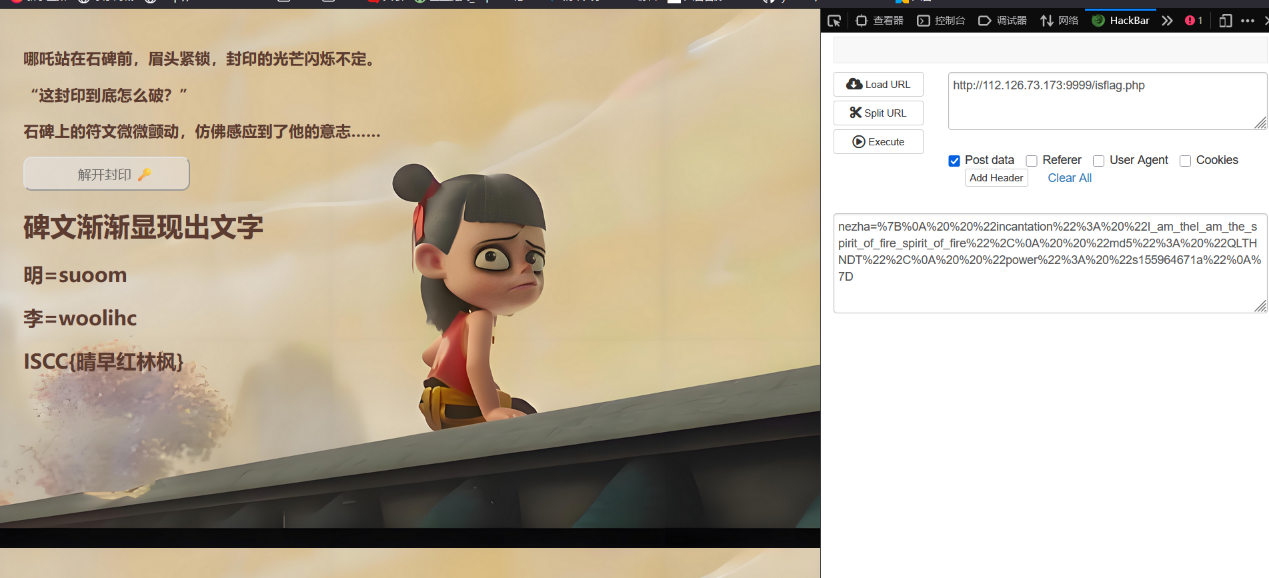The width and height of the screenshot is (1269, 578).
Task: Click the text 李=woolihc
Action: coord(80,319)
